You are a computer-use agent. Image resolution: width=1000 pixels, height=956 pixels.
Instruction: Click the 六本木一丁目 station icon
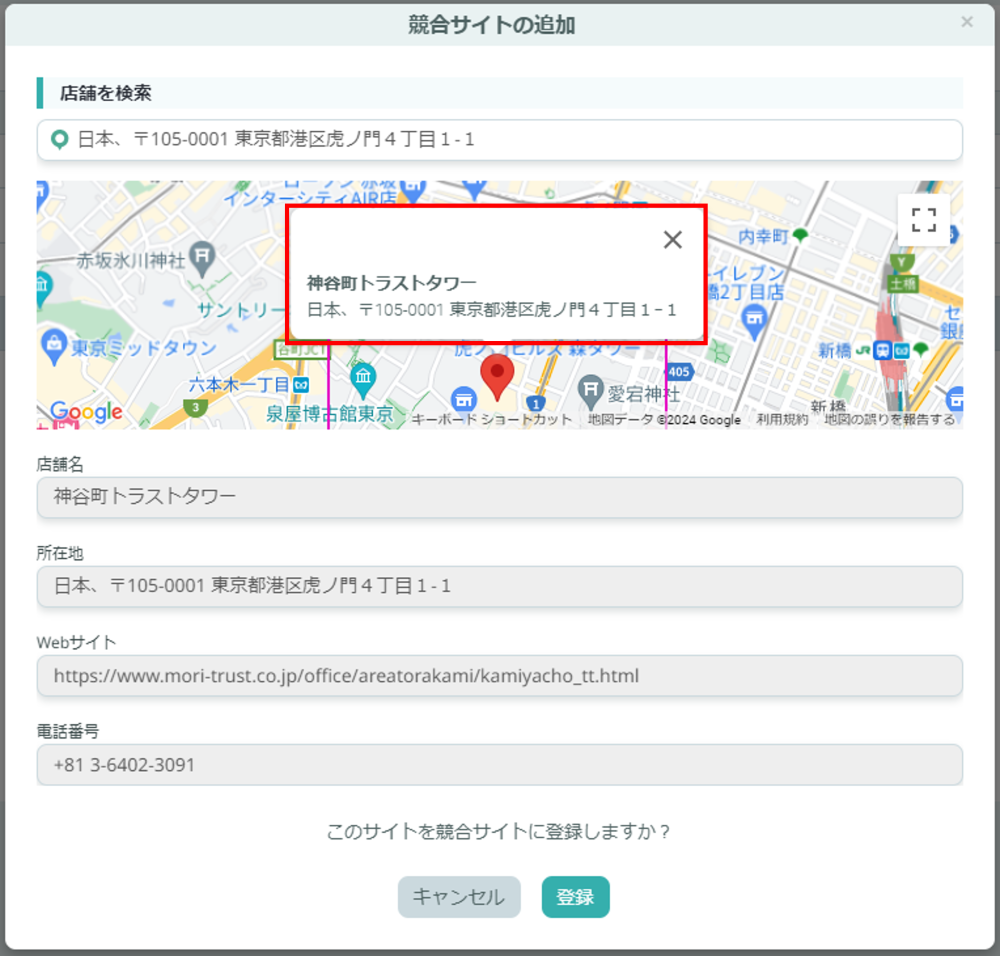pos(301,385)
